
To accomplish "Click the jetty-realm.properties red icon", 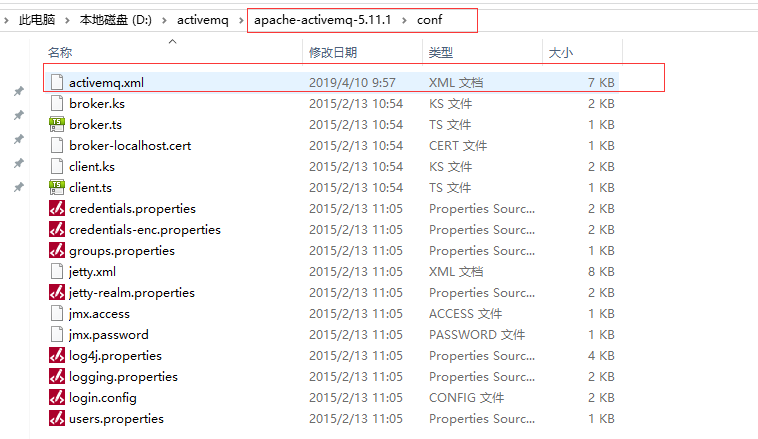I will 57,293.
